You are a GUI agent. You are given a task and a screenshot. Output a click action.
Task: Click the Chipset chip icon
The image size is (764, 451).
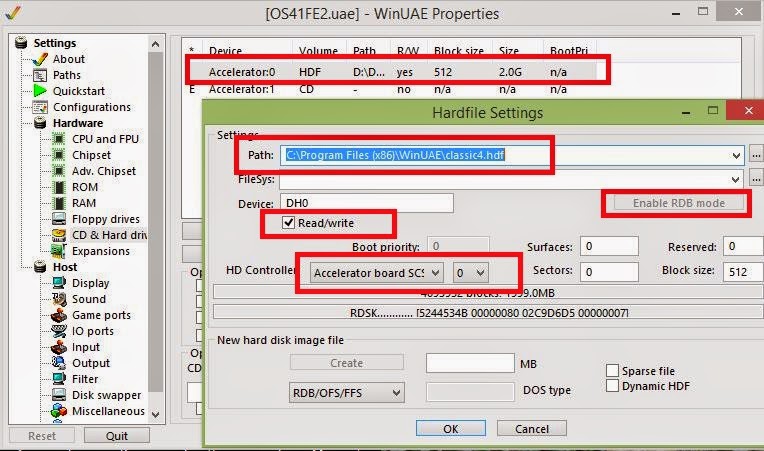tap(59, 155)
